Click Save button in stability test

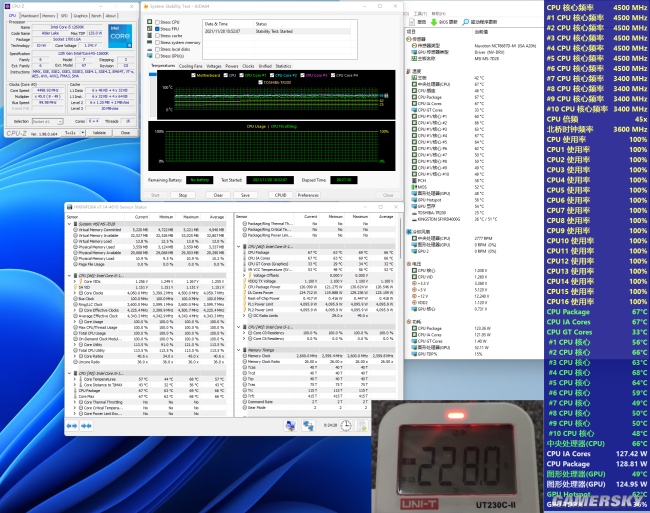coord(245,195)
